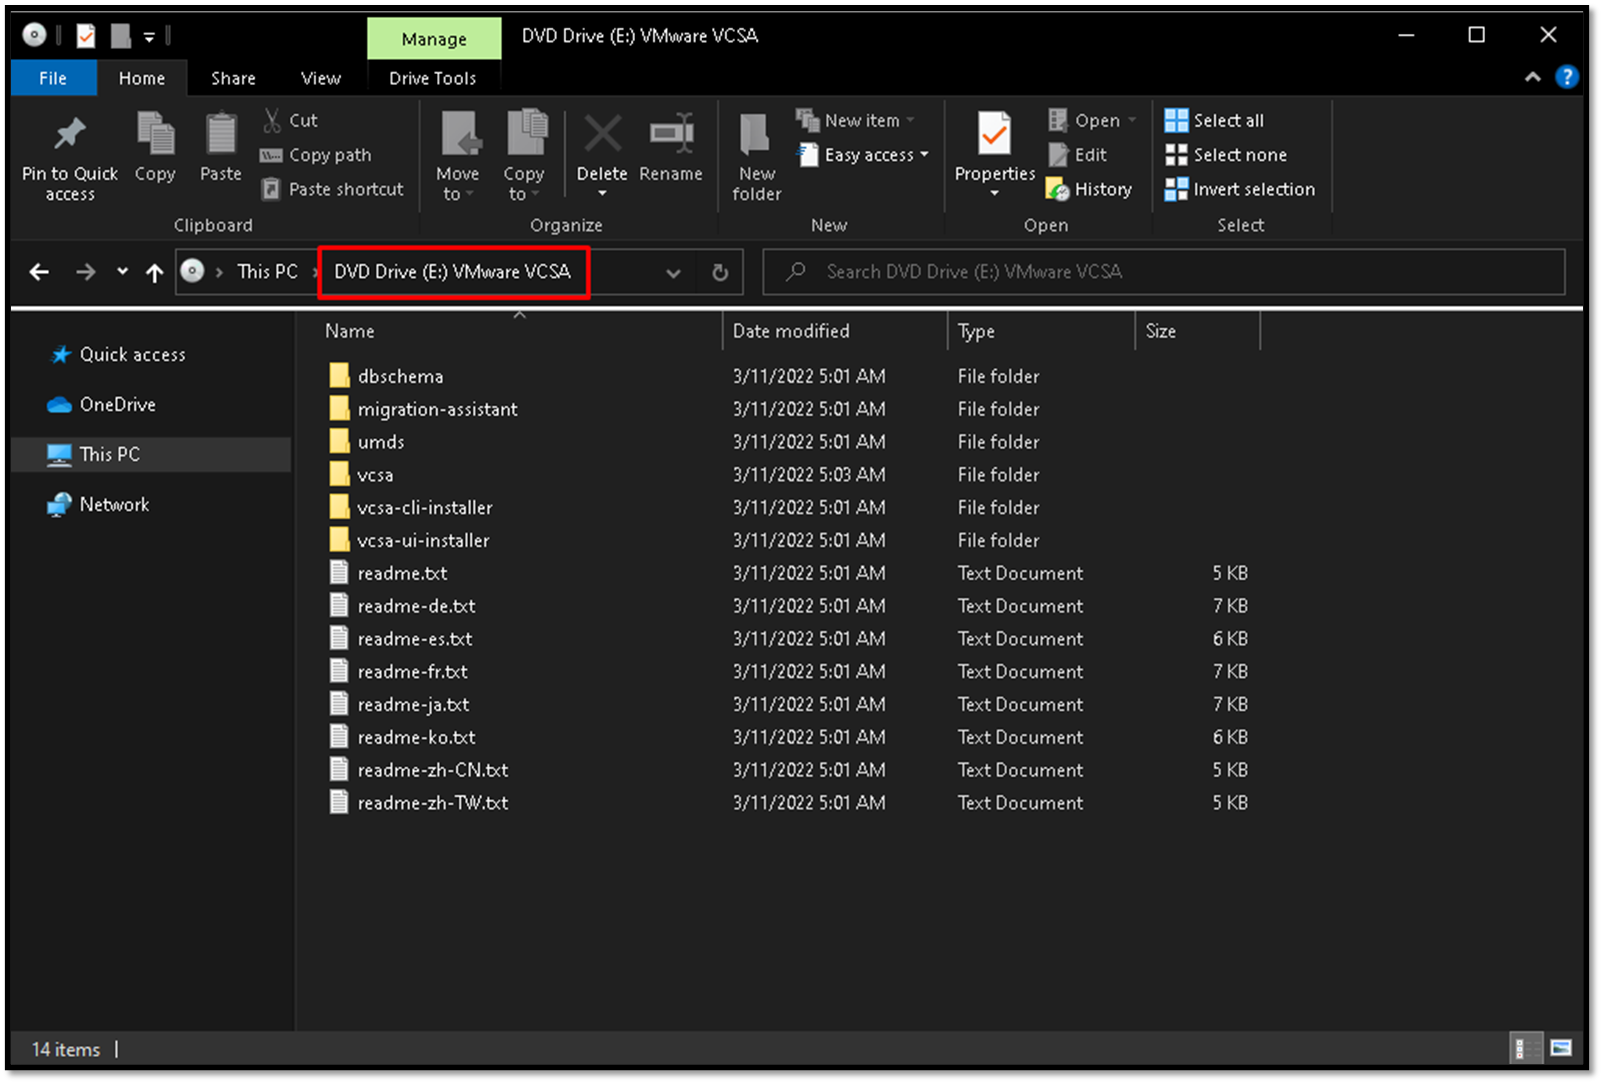Expand the address bar history dropdown
Image resolution: width=1602 pixels, height=1083 pixels.
pyautogui.click(x=673, y=272)
